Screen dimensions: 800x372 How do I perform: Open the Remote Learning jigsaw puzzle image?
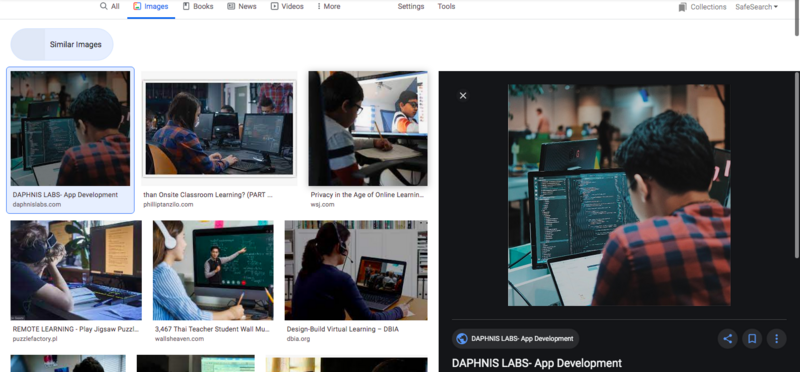76,270
